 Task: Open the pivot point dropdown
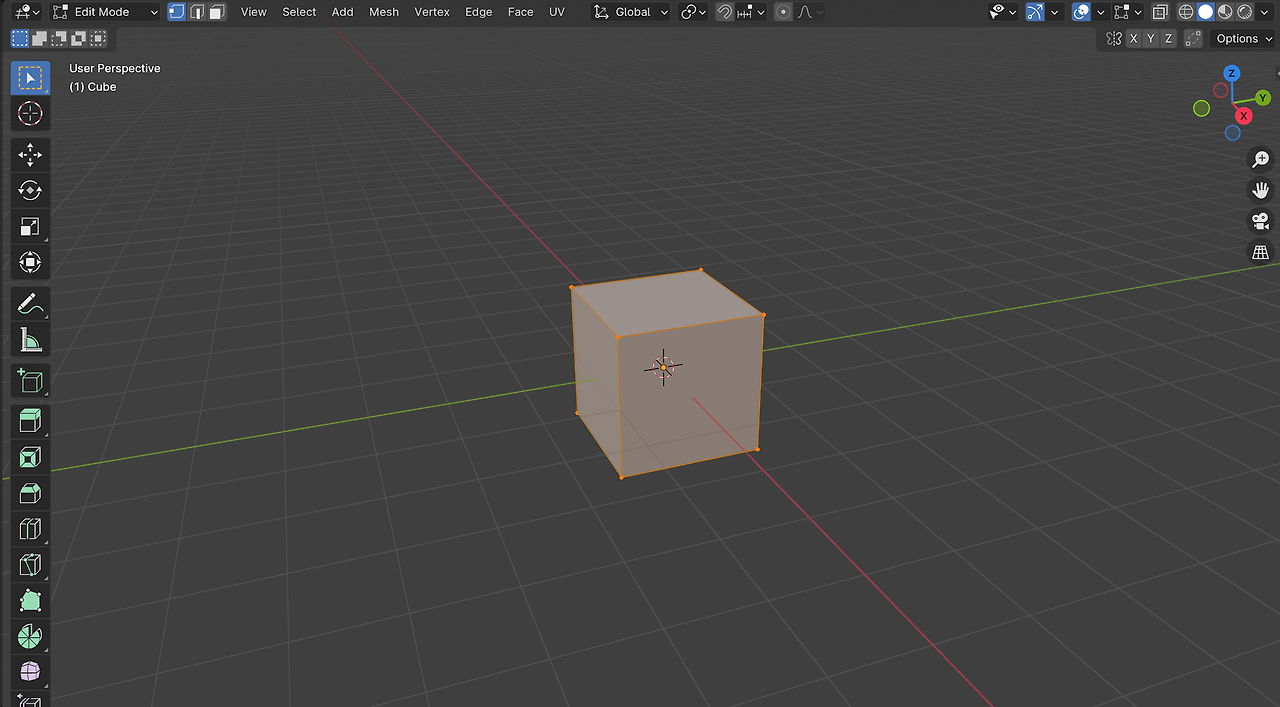pyautogui.click(x=693, y=12)
